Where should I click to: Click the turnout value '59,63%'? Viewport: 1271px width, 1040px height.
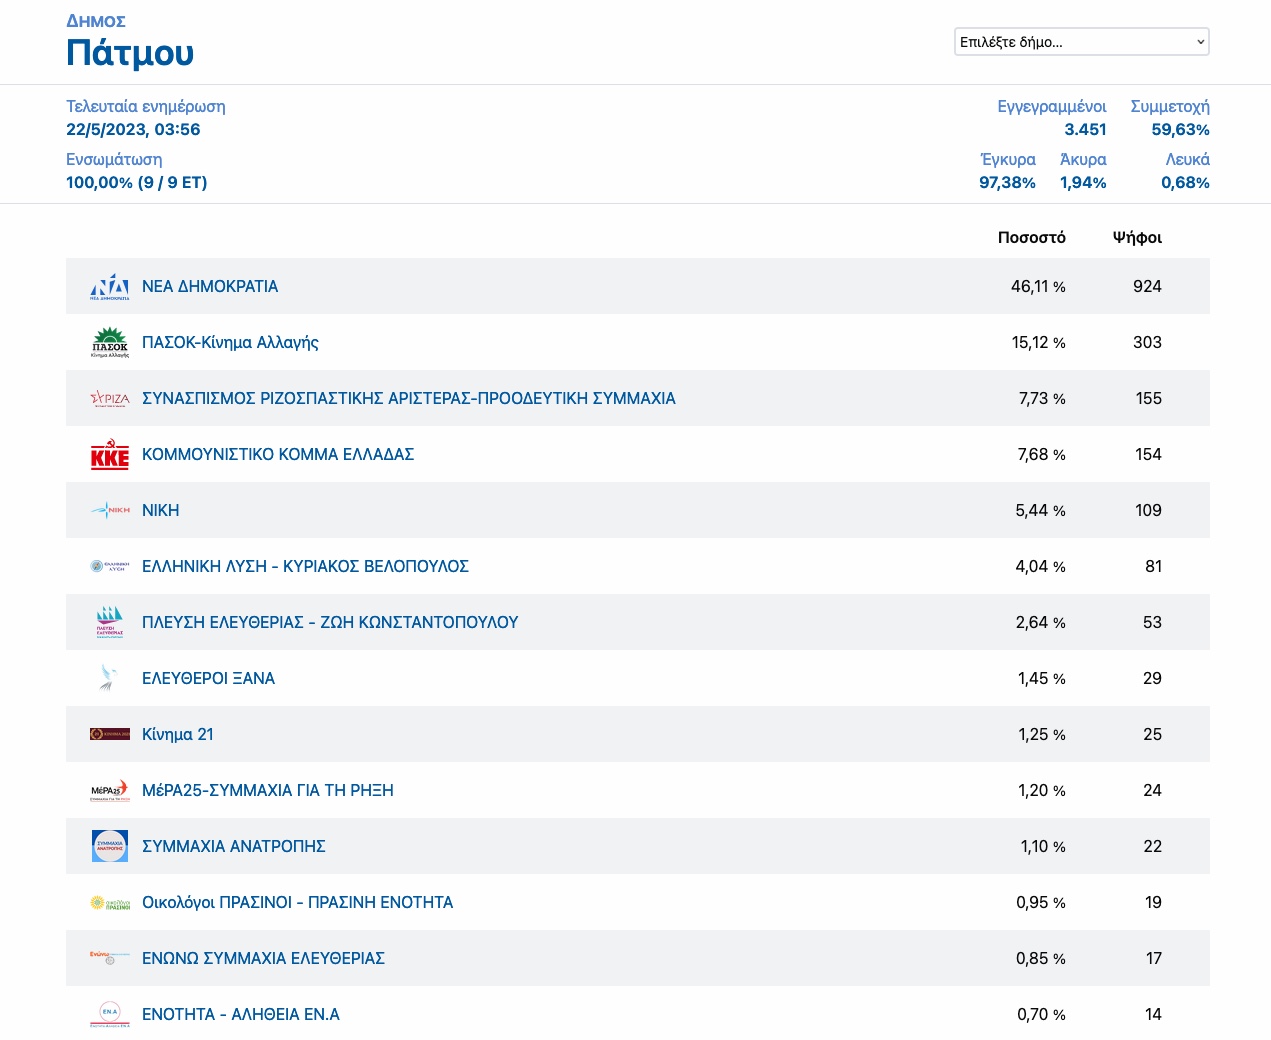tap(1180, 129)
